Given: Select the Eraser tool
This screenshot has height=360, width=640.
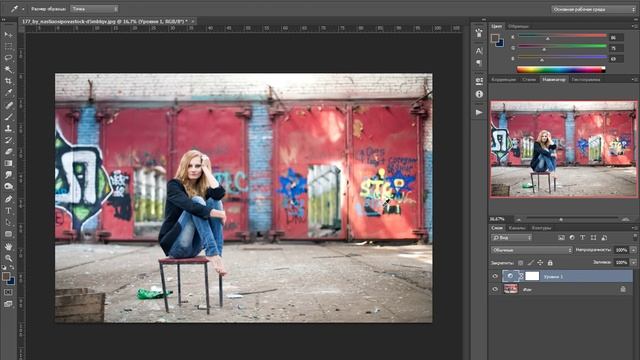Looking at the screenshot, I should coord(8,151).
